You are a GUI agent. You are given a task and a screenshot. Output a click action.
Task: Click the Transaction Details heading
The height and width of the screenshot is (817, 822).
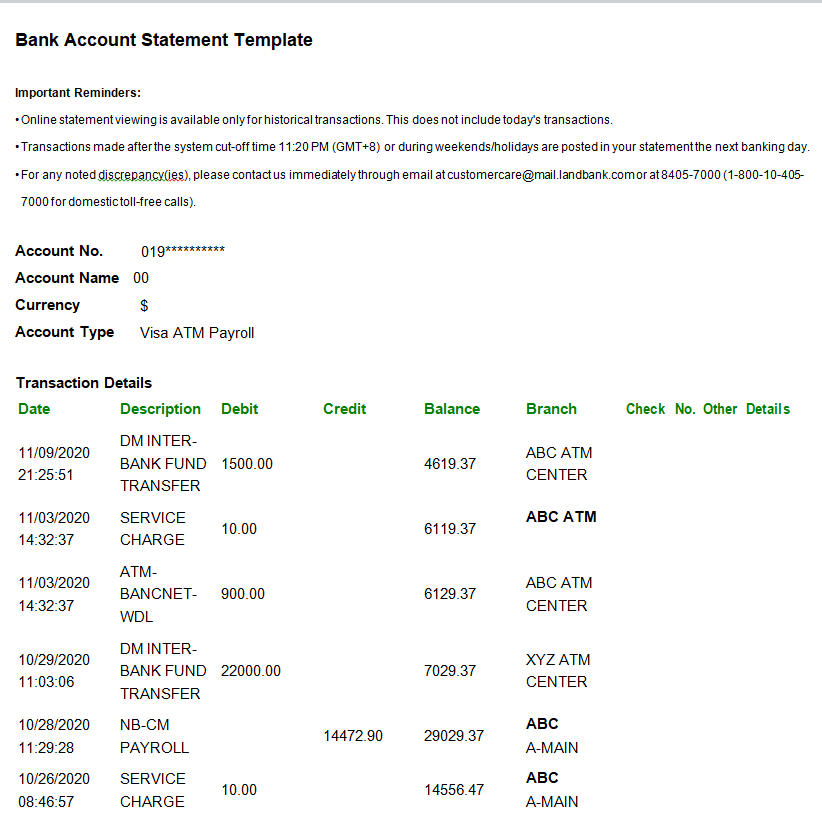click(x=84, y=383)
